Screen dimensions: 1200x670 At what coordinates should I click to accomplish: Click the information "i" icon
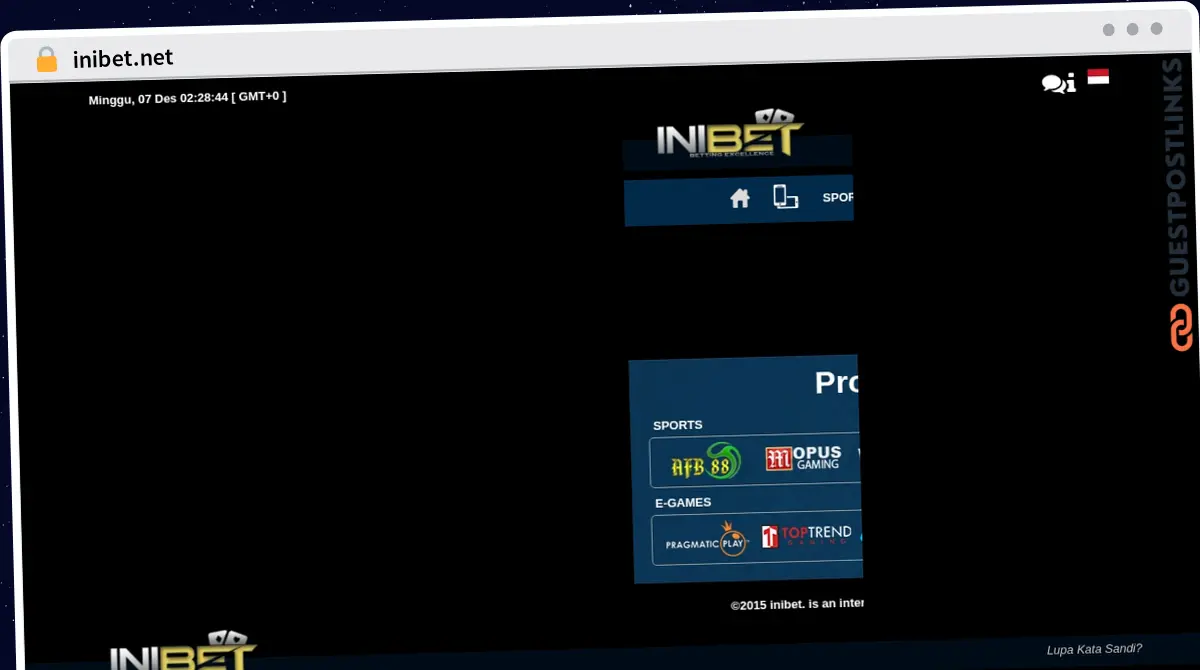coord(1071,84)
